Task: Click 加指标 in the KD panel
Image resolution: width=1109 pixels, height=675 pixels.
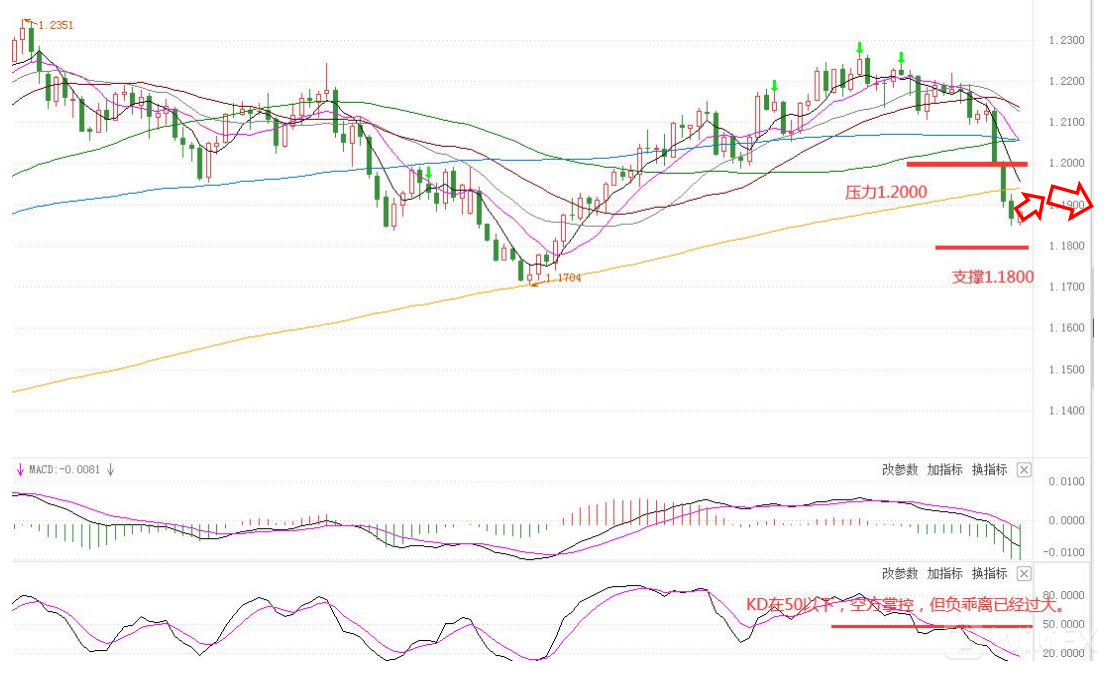Action: point(944,574)
